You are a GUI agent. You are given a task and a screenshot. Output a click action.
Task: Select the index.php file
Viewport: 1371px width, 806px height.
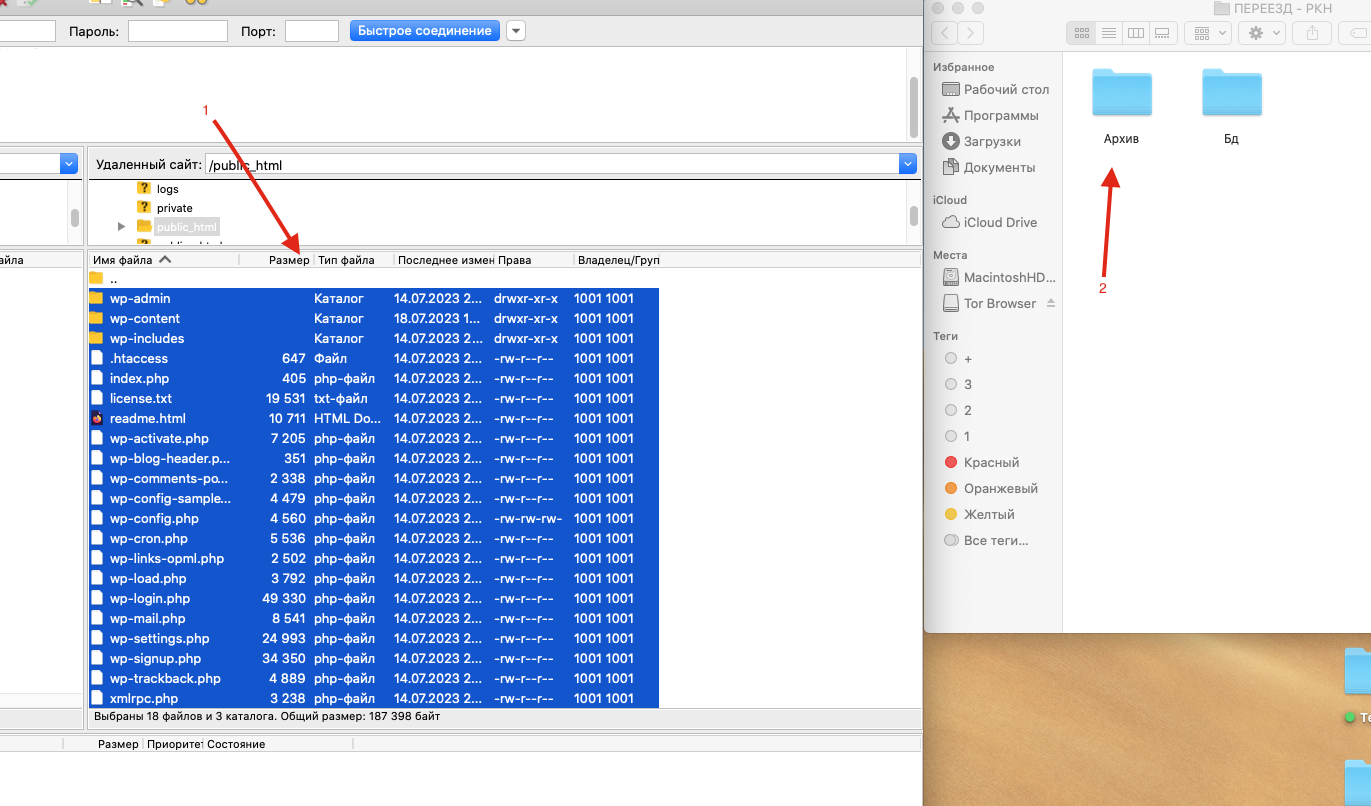point(374,378)
